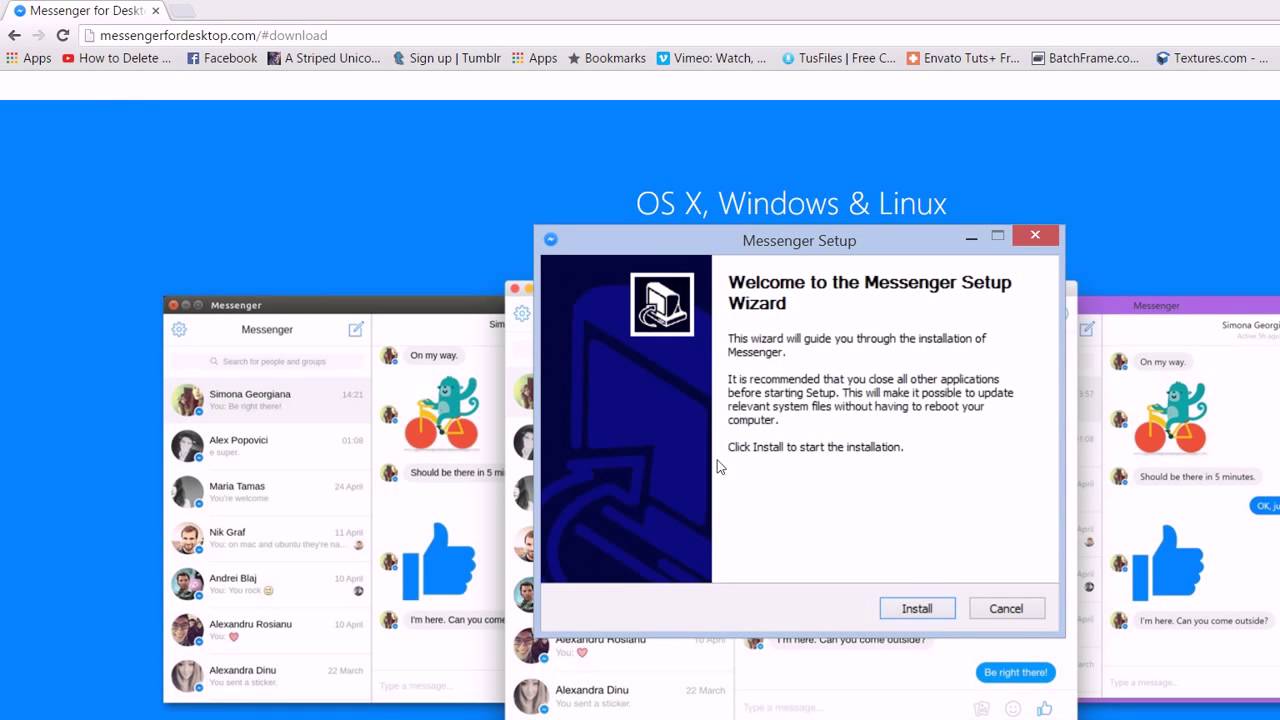1280x720 pixels.
Task: Click Install to start the Messenger installation
Action: (x=916, y=608)
